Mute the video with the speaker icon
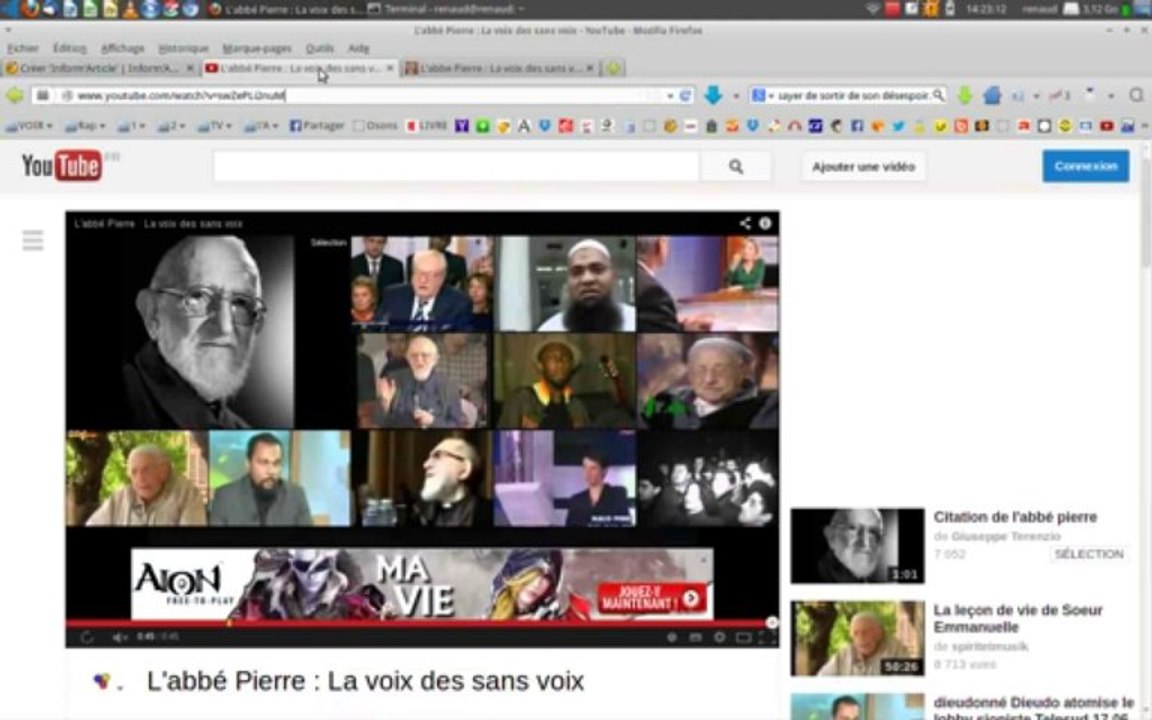 tap(120, 637)
